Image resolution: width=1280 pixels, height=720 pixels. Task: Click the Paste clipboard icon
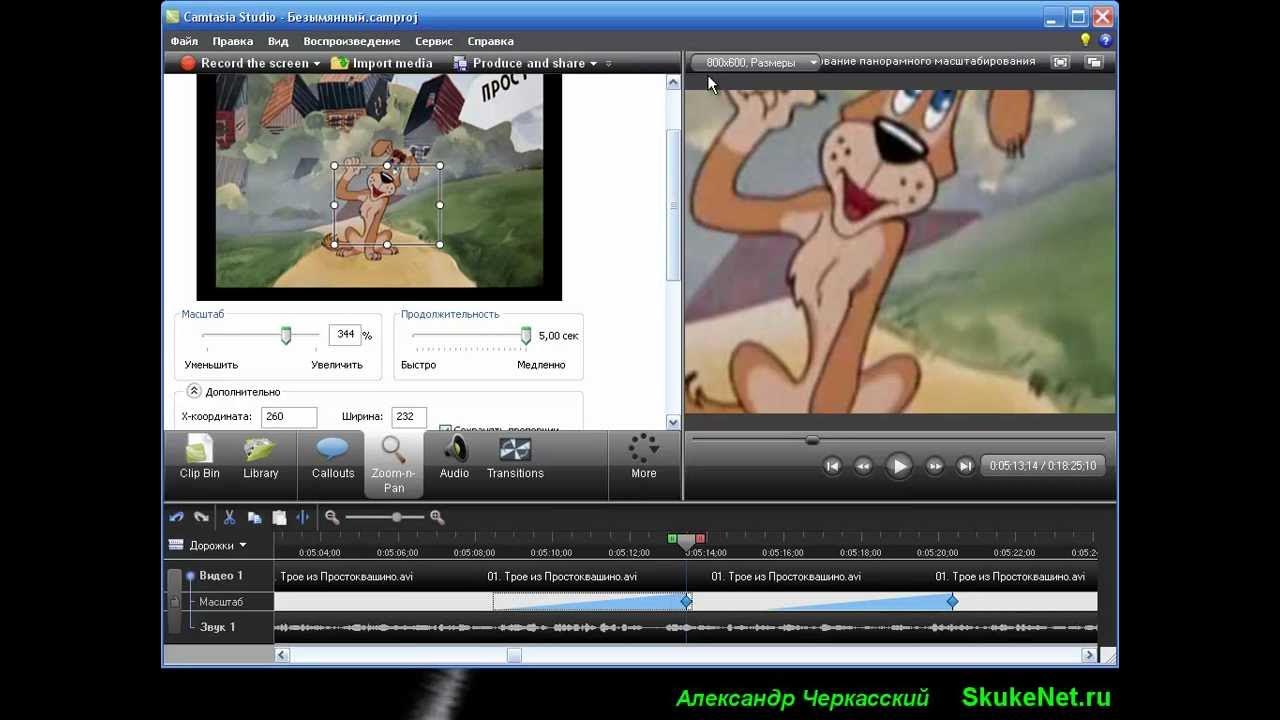279,517
